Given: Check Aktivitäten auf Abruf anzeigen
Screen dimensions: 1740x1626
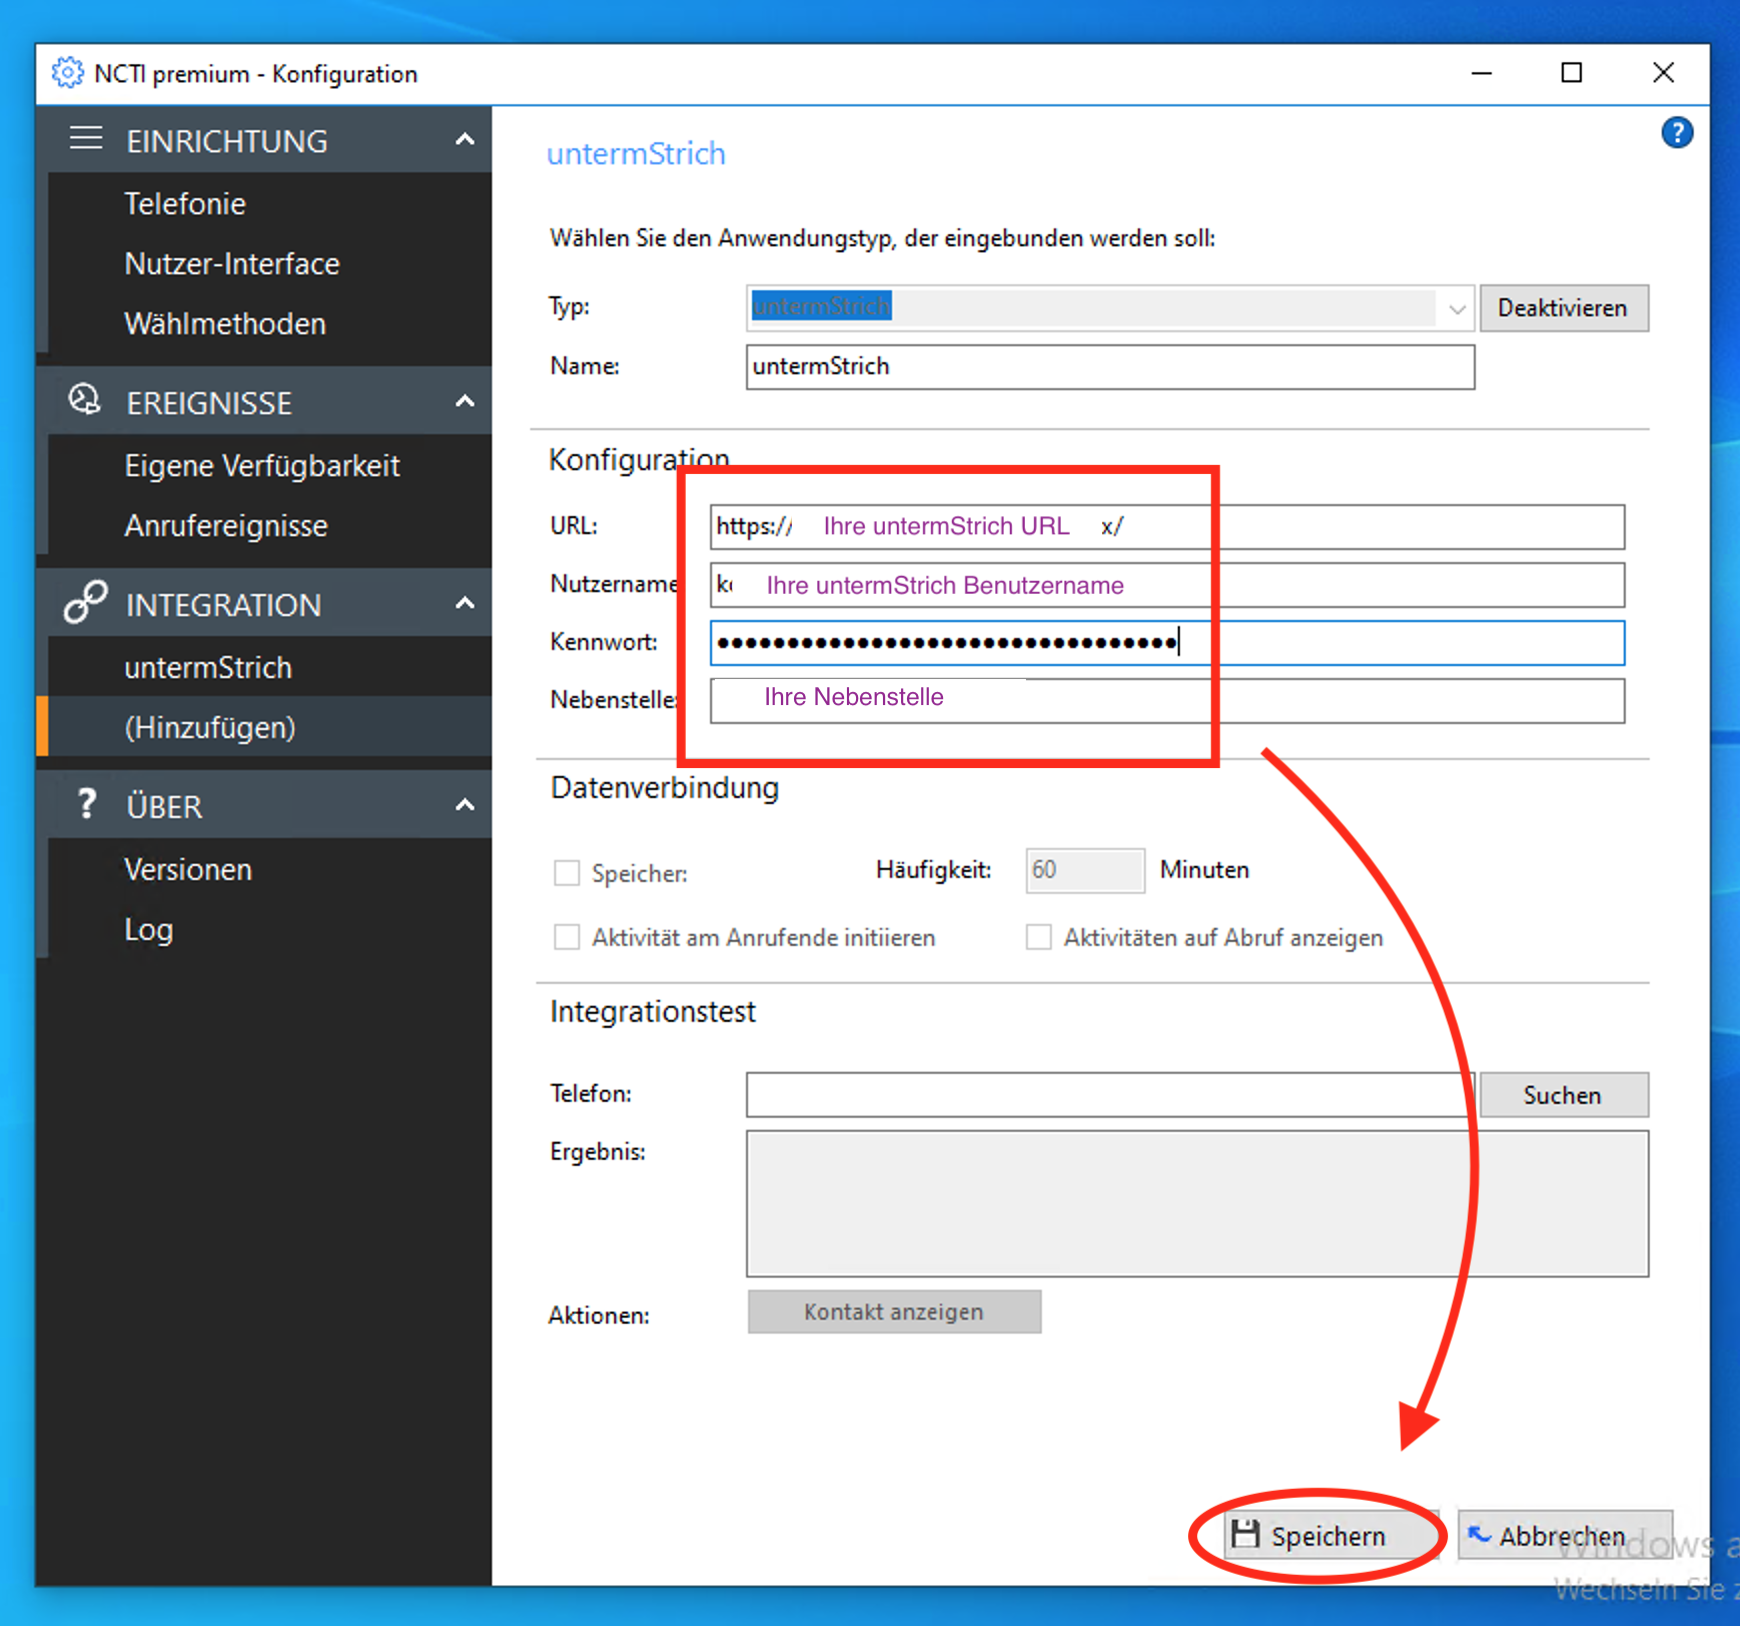Looking at the screenshot, I should pyautogui.click(x=1039, y=937).
